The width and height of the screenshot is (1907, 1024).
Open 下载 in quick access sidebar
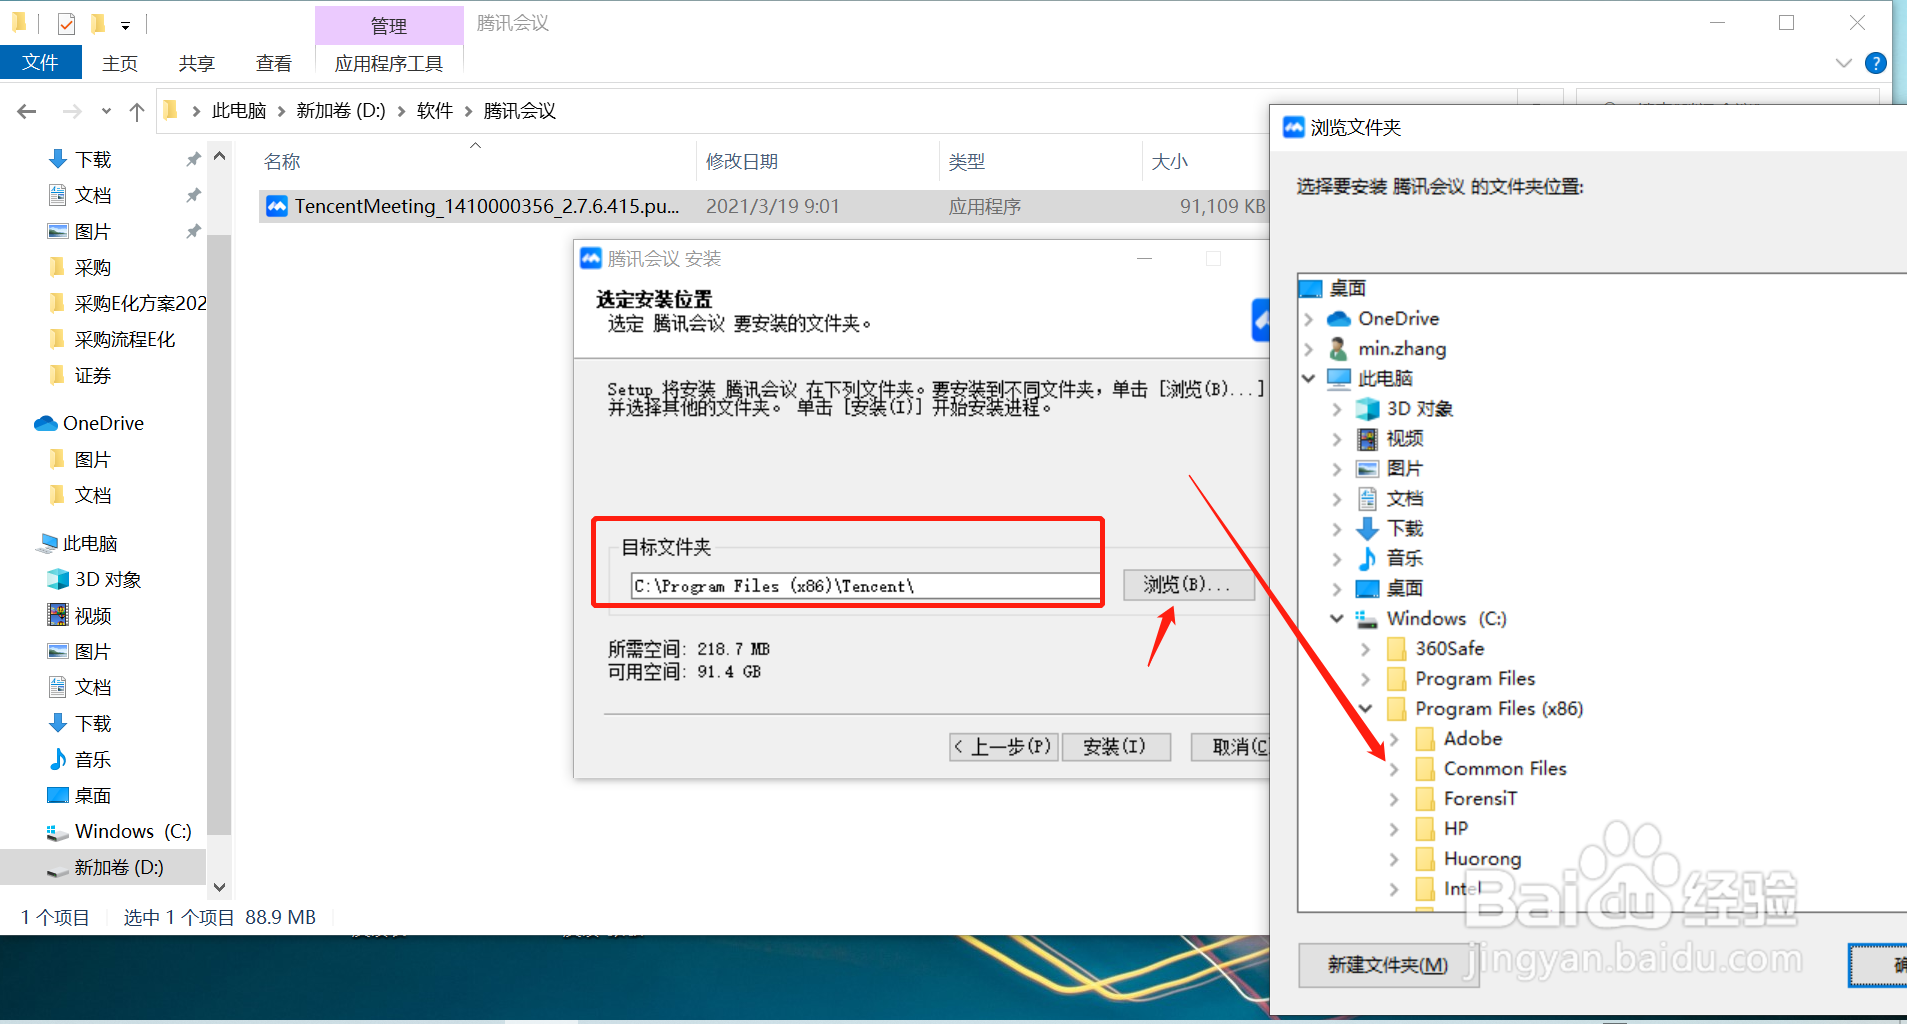(93, 160)
